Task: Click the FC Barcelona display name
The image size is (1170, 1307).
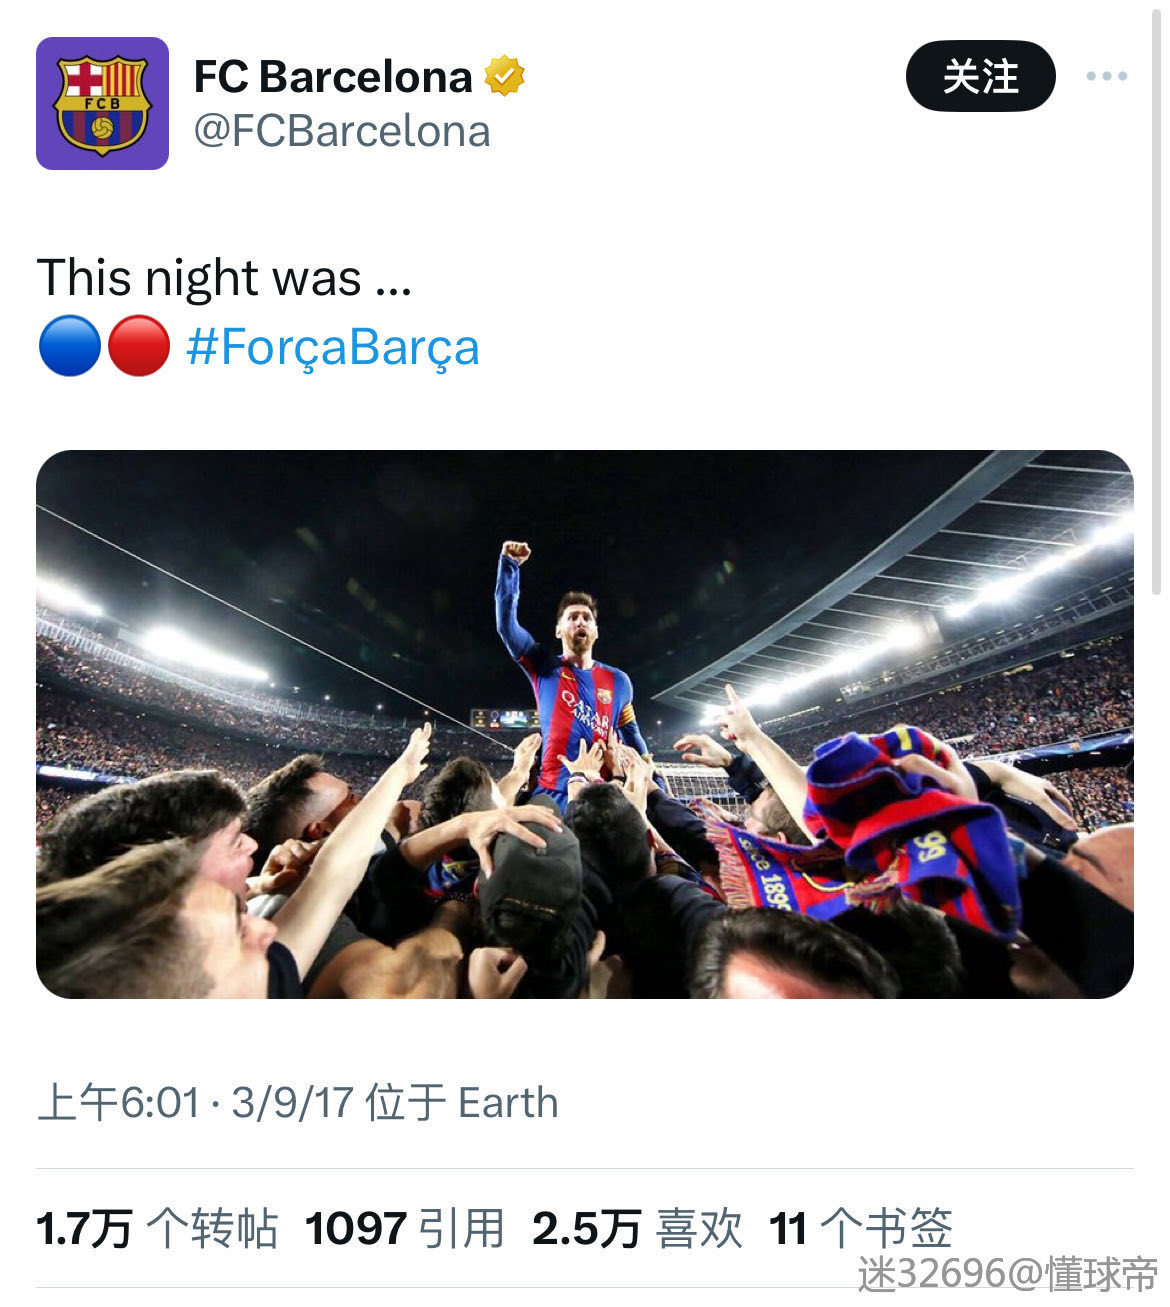Action: 333,77
